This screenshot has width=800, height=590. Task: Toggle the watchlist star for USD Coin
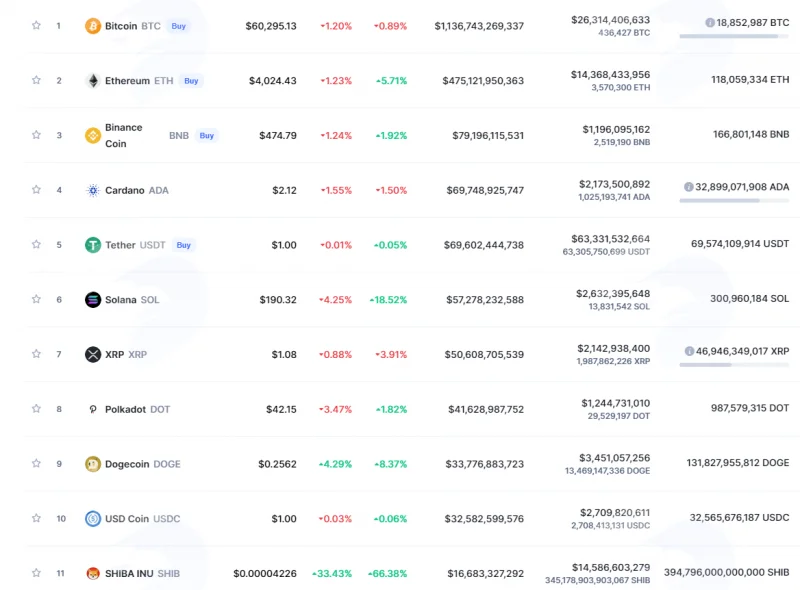click(36, 518)
